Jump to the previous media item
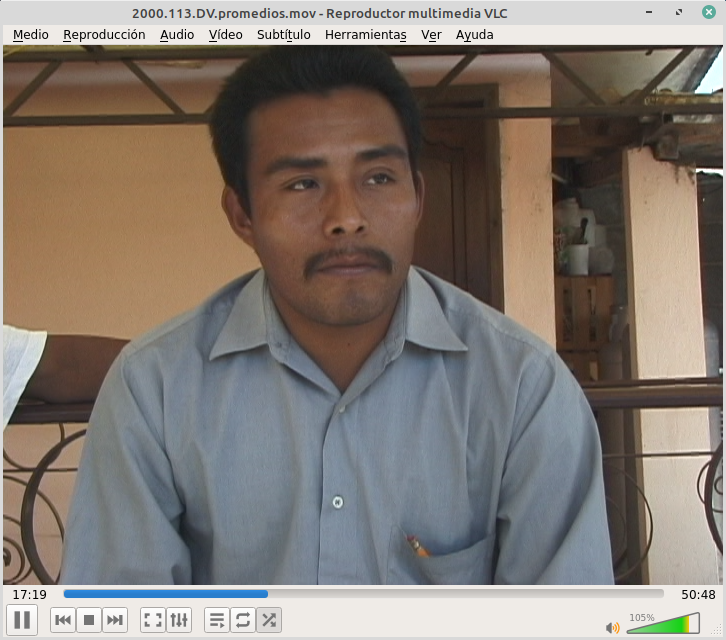 click(x=63, y=620)
